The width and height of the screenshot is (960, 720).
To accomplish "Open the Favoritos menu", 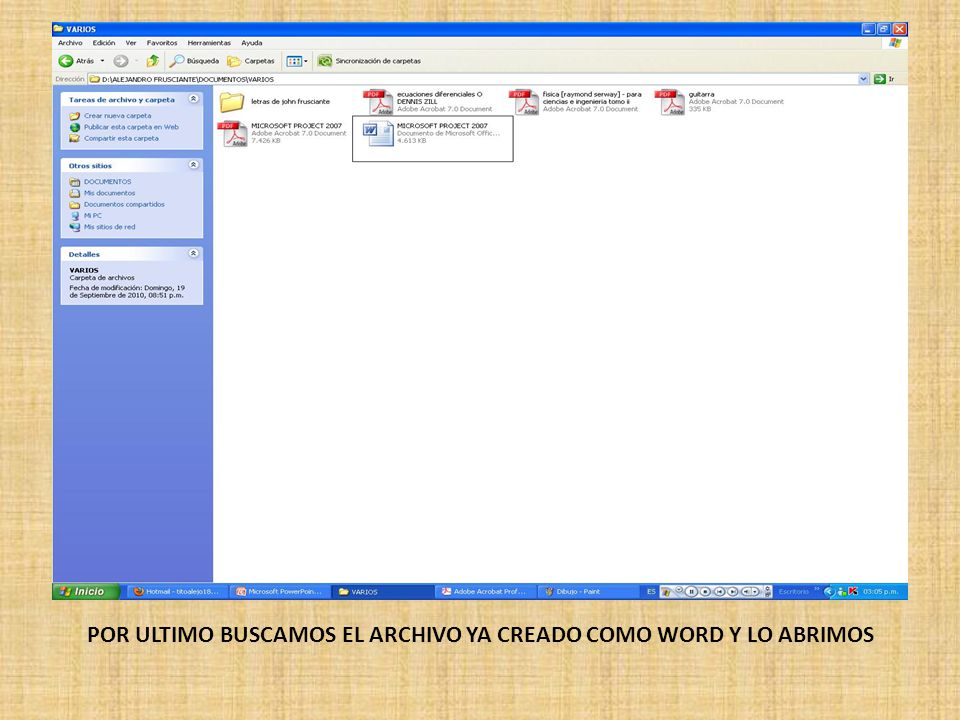I will click(162, 43).
